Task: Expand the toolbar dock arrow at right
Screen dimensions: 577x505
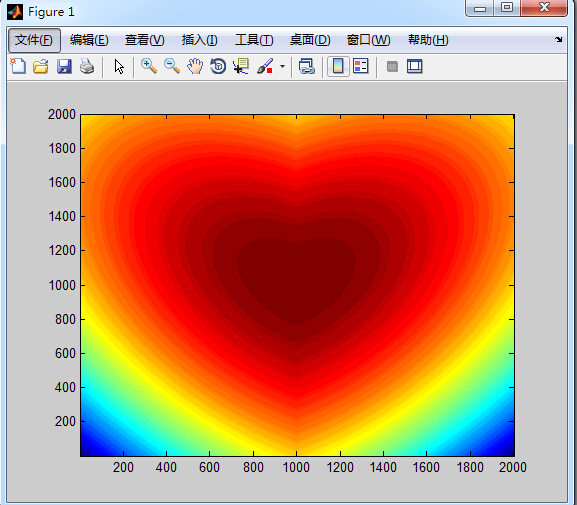Action: [559, 39]
